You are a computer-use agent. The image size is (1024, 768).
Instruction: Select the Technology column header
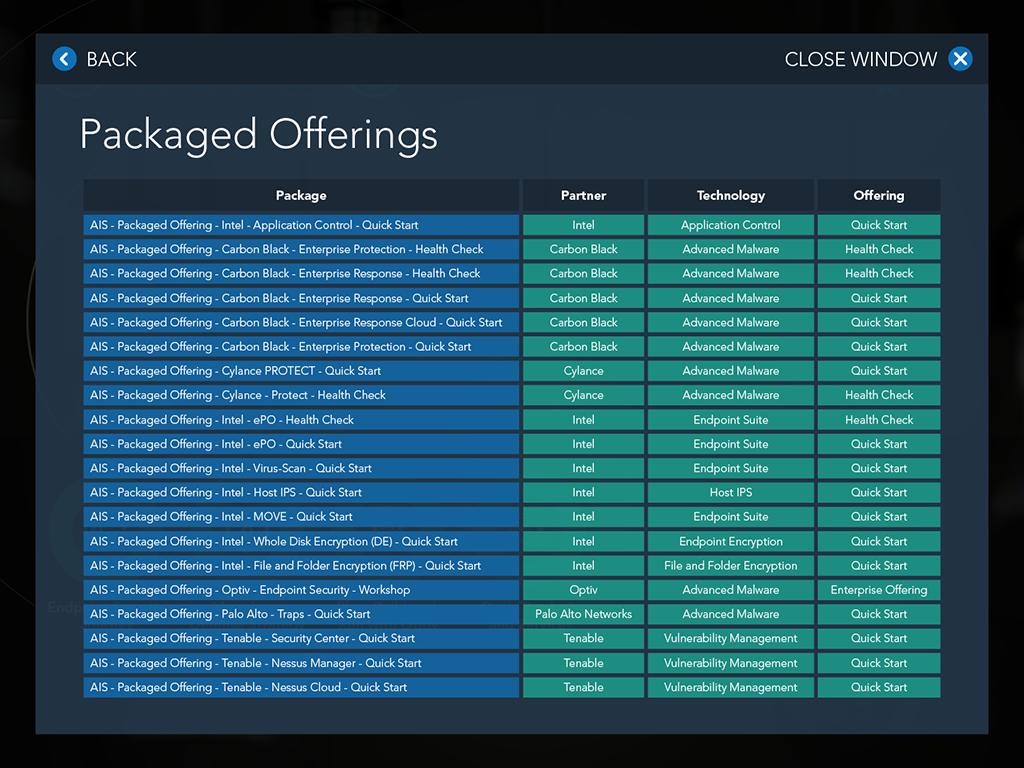(x=731, y=195)
